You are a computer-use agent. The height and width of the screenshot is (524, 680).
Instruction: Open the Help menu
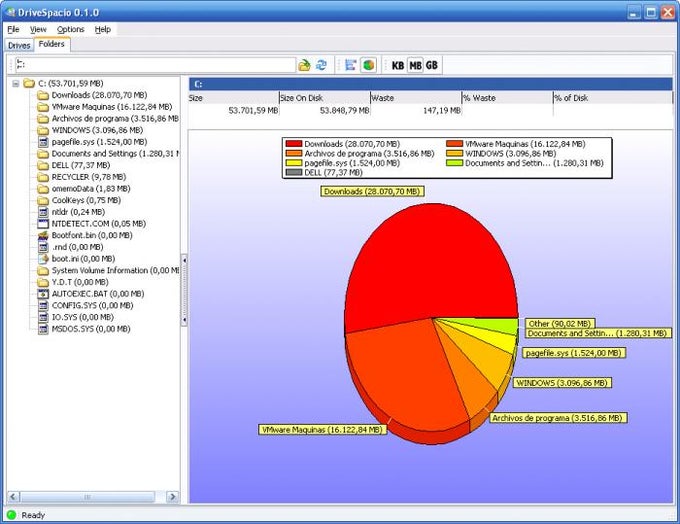(x=103, y=29)
